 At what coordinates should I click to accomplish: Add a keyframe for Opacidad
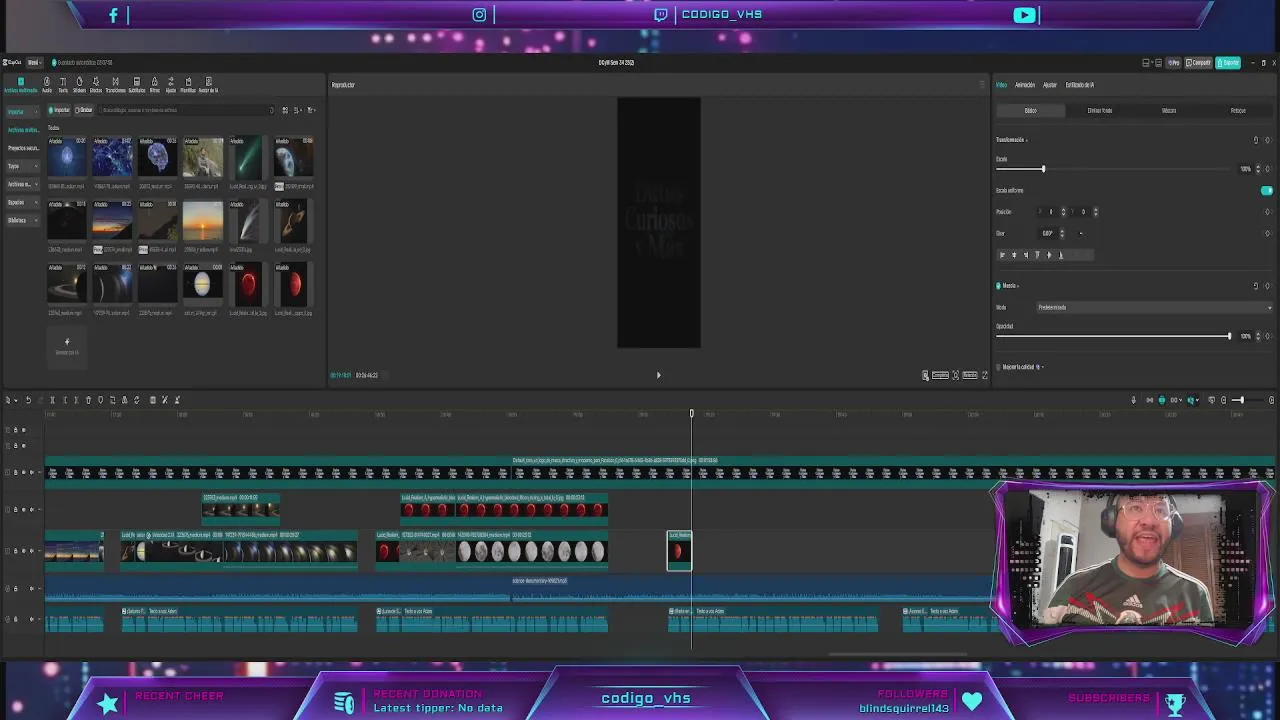(x=1268, y=336)
